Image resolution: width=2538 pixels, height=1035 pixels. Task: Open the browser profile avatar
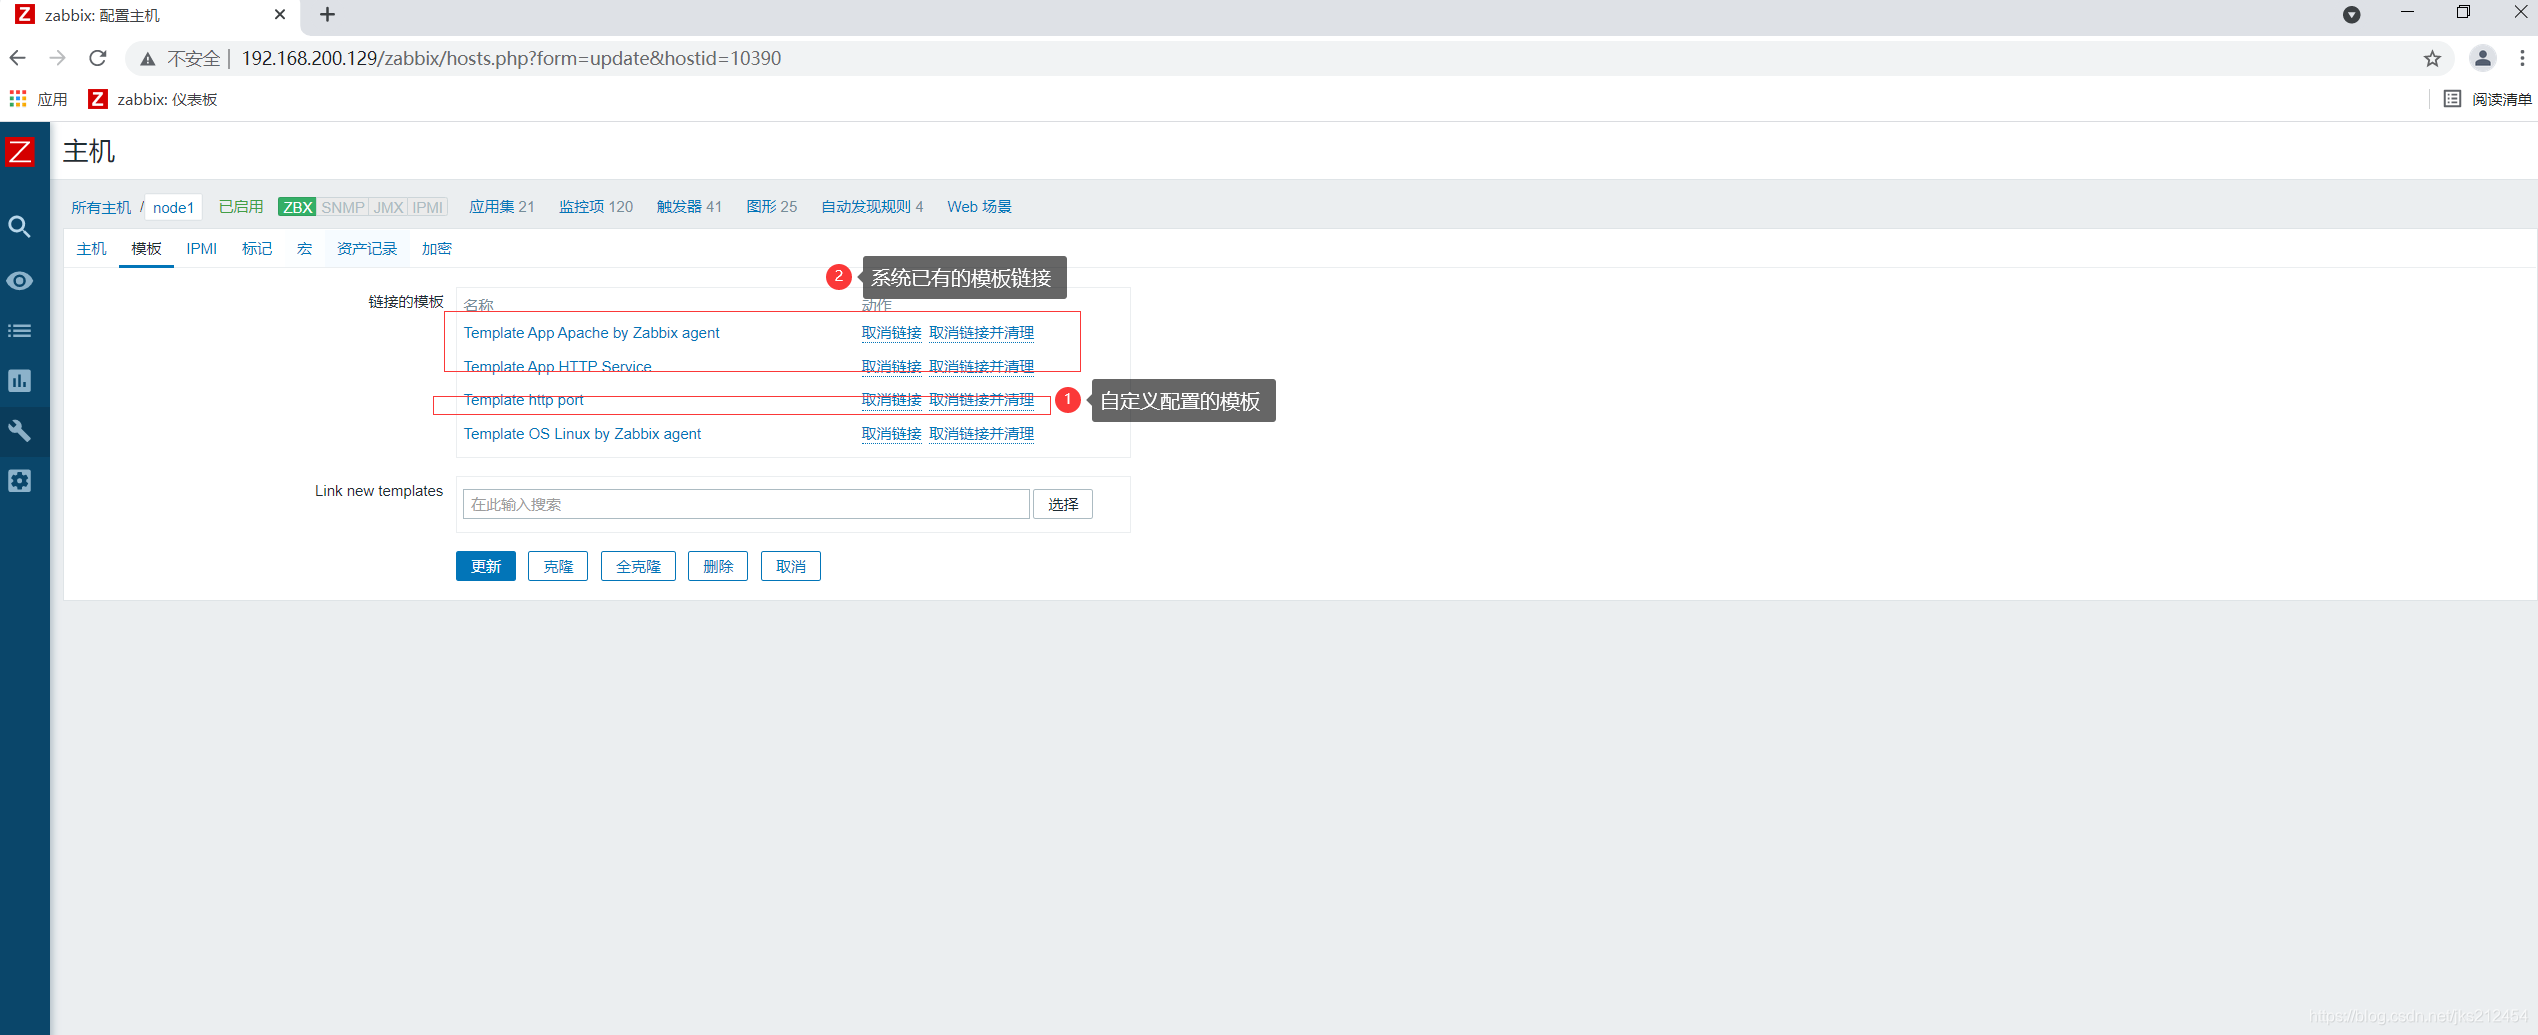[2483, 59]
